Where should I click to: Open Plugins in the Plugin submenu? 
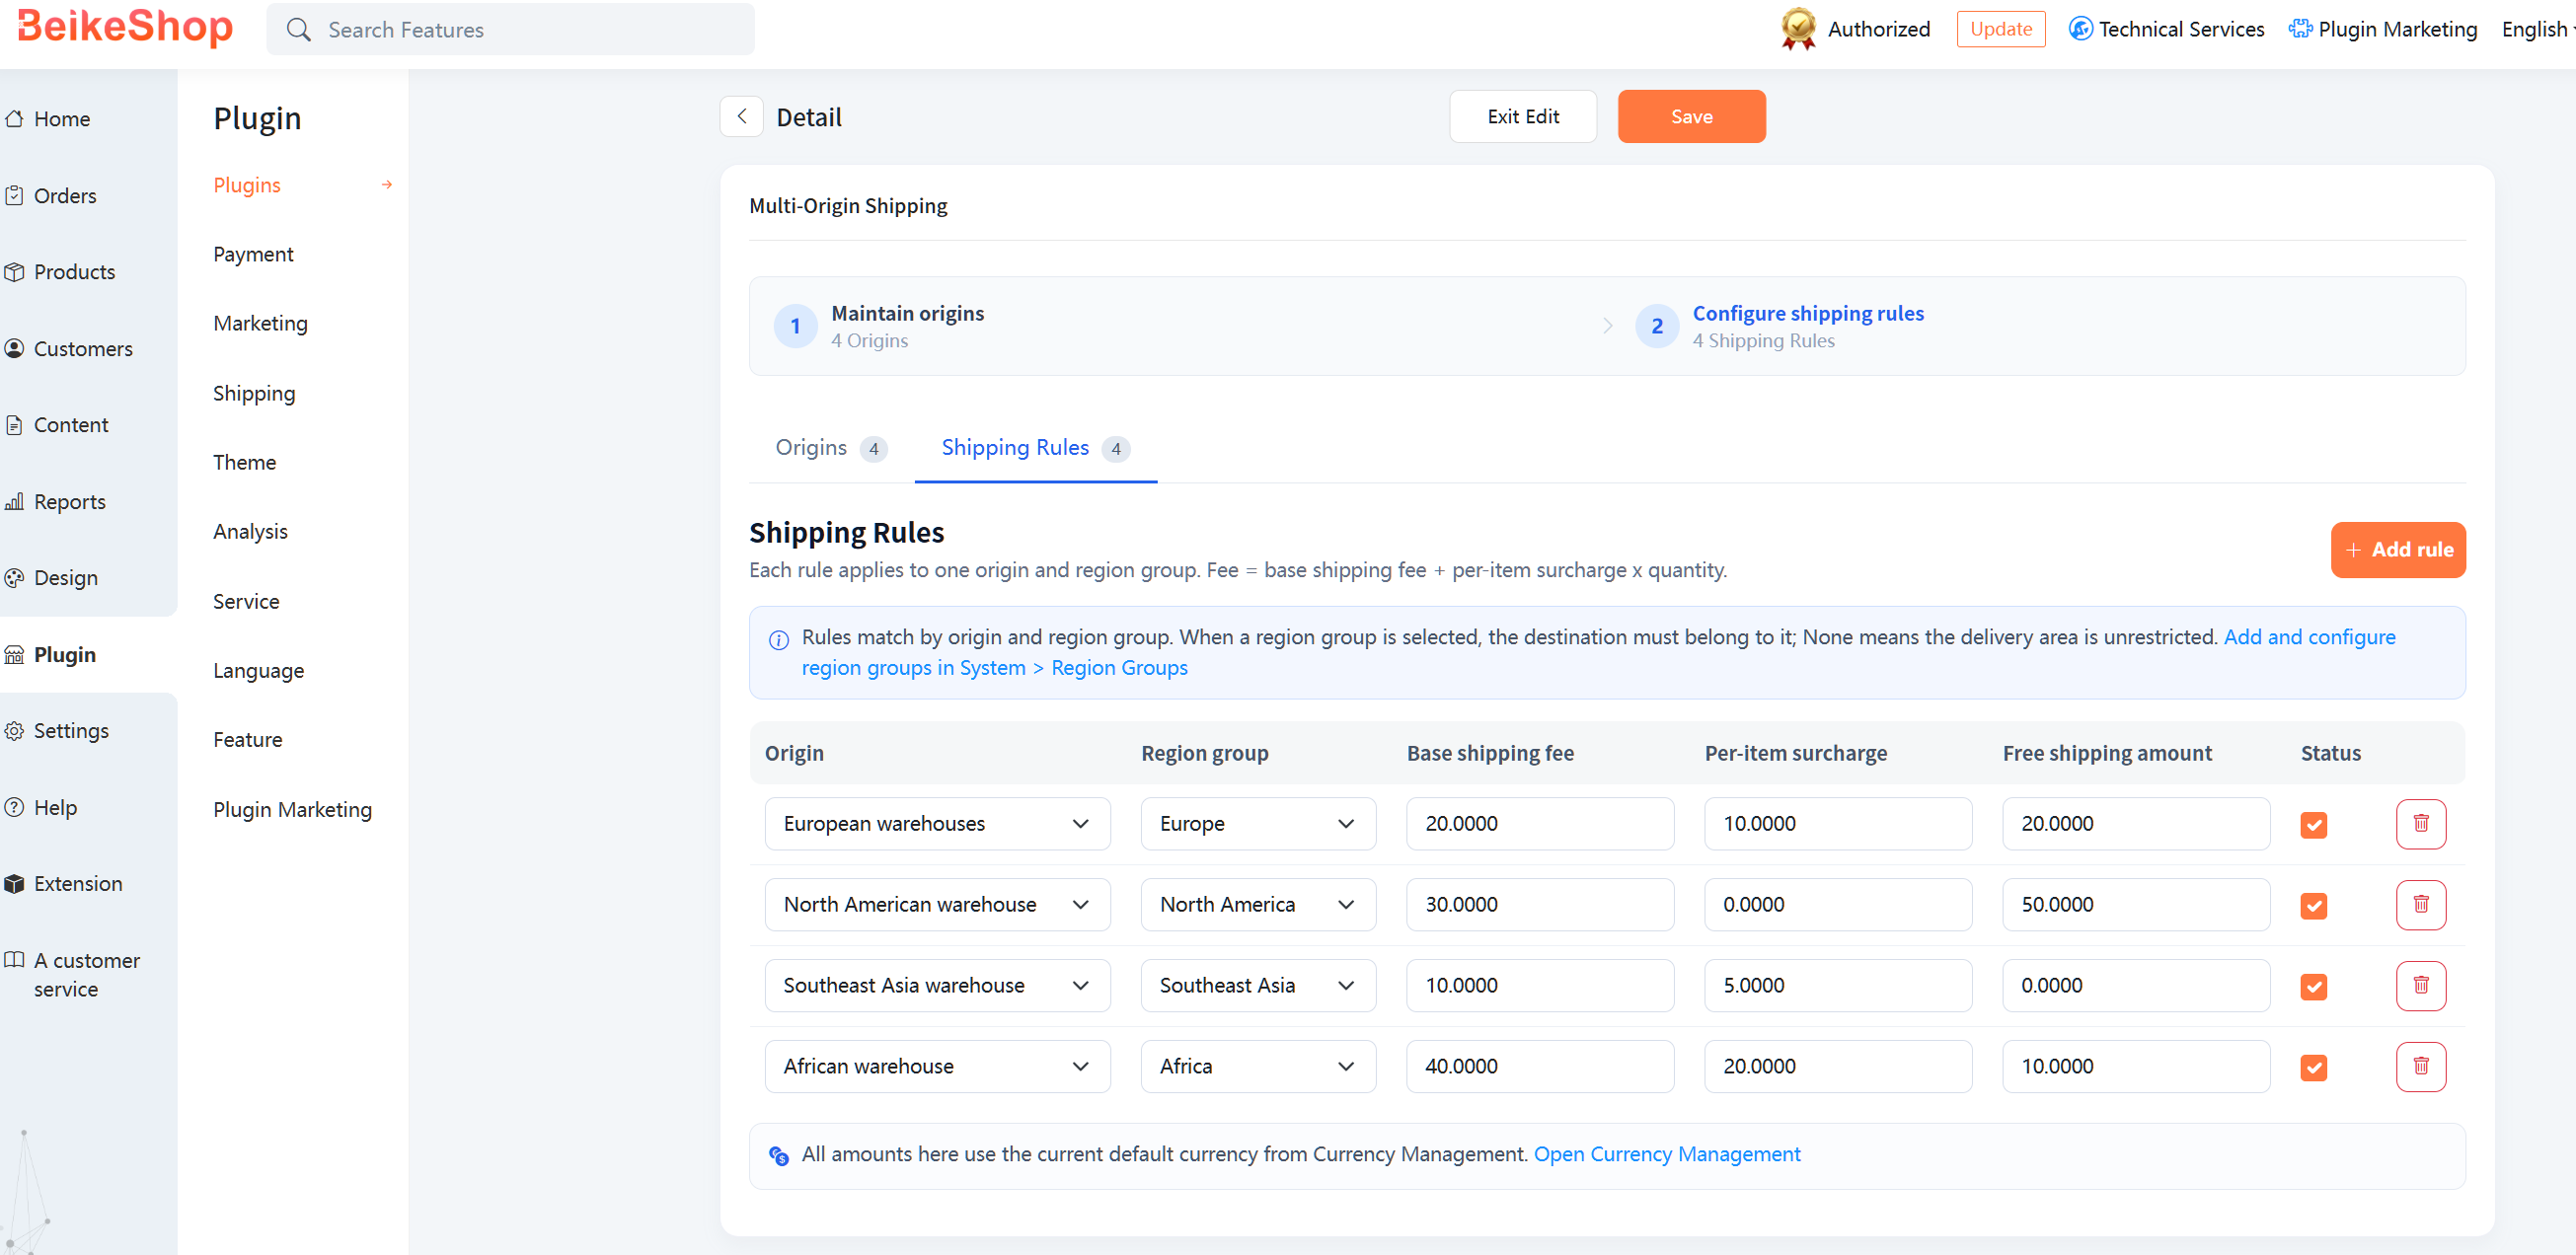[x=246, y=185]
